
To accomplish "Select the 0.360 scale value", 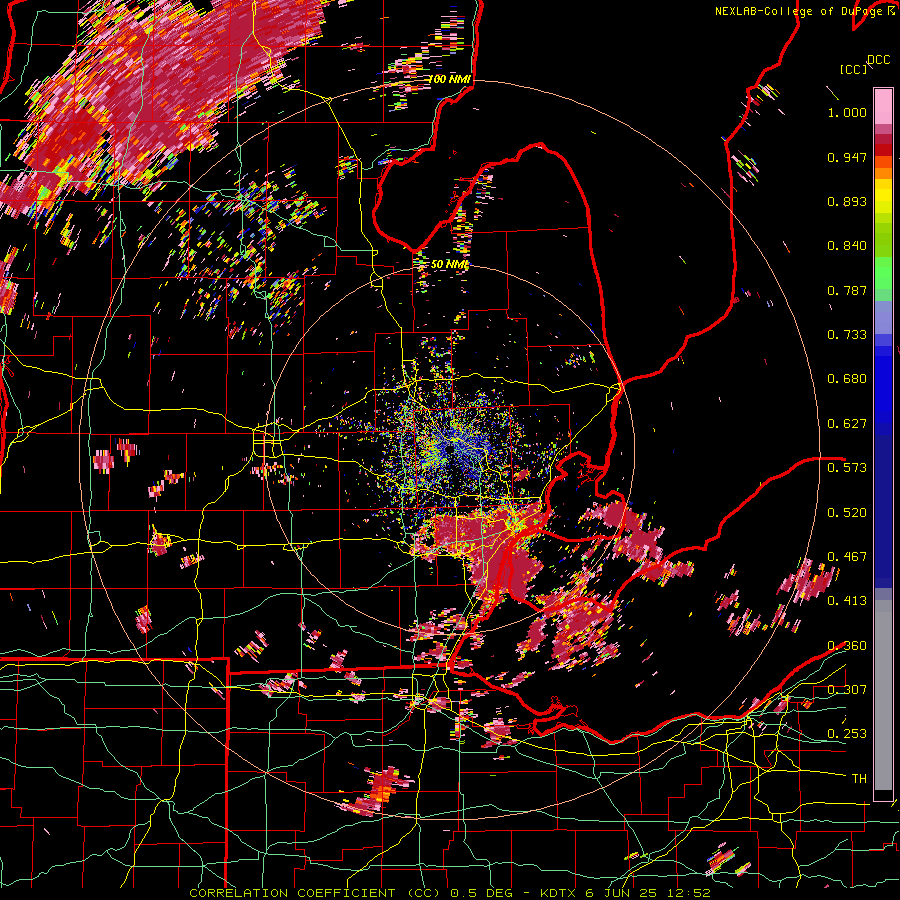I will [847, 646].
